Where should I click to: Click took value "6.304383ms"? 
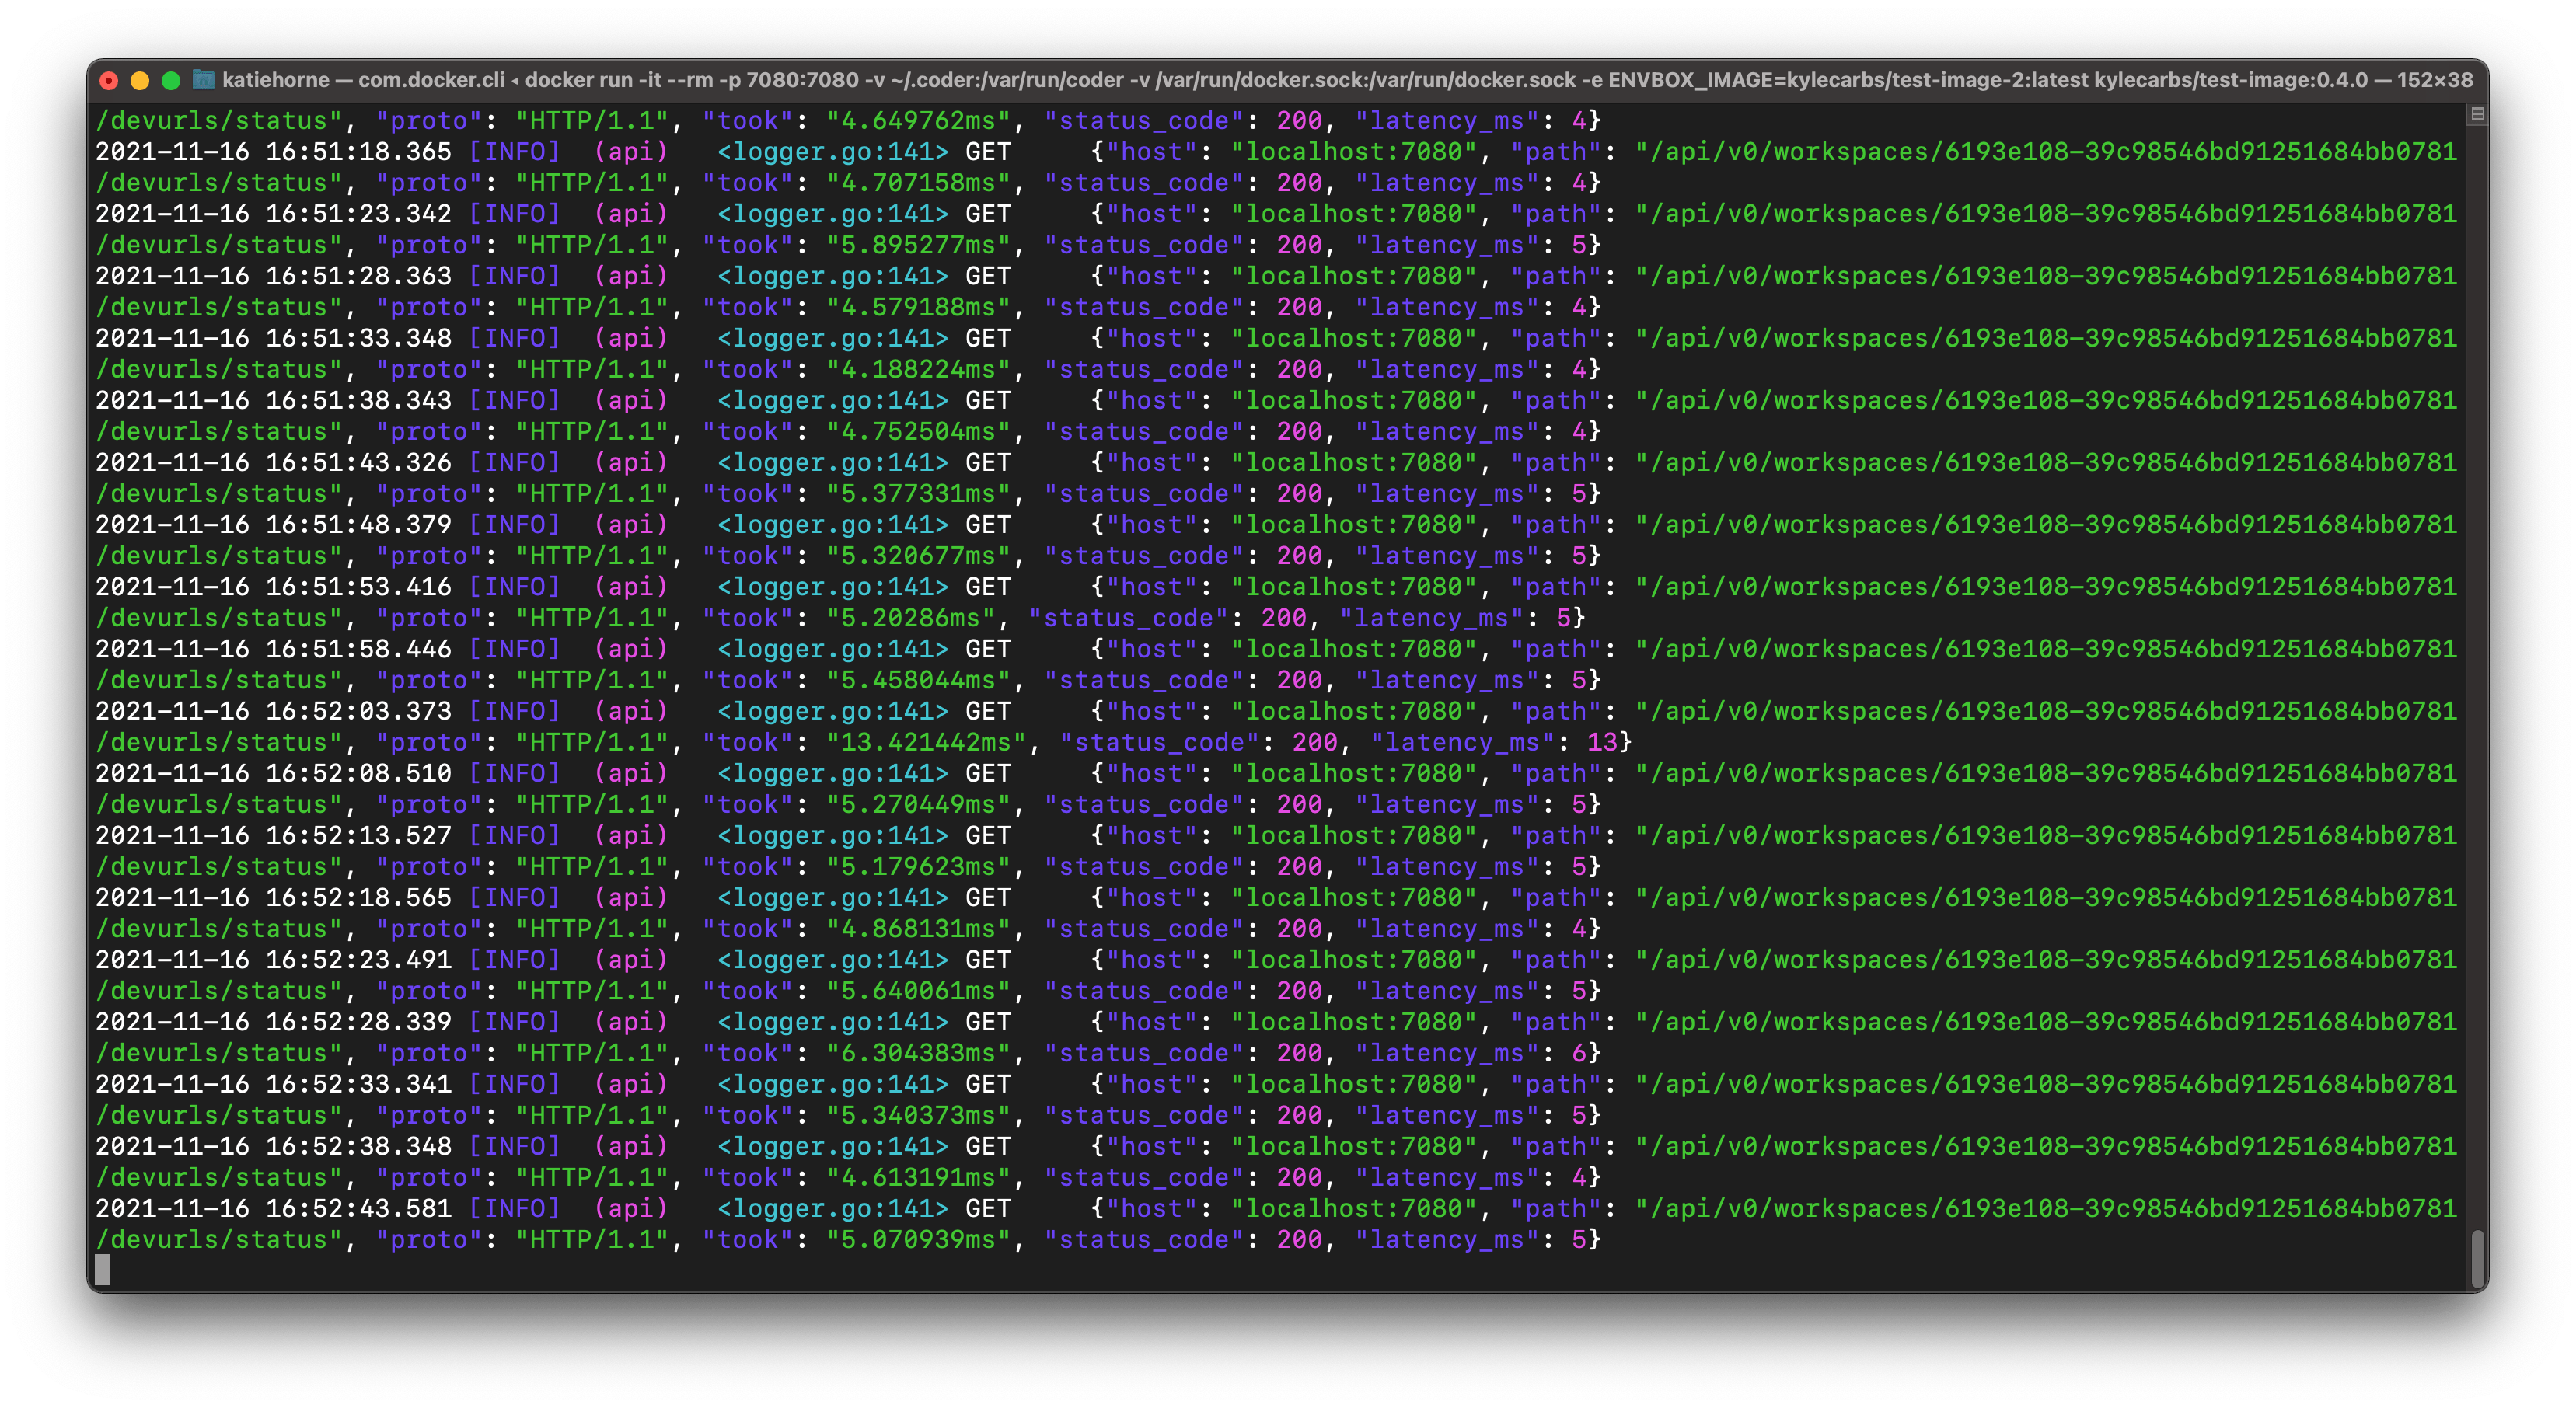pos(918,1053)
